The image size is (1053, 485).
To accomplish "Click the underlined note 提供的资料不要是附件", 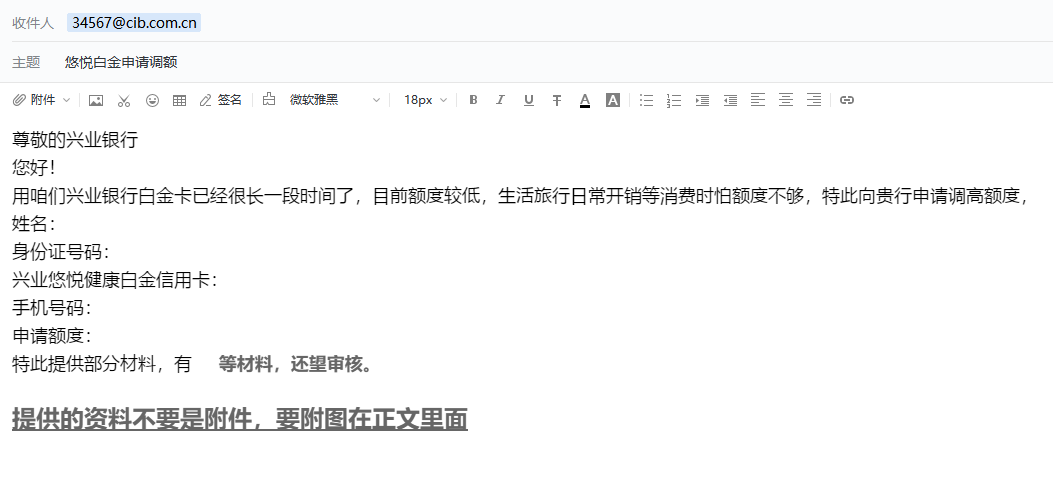I will pyautogui.click(x=132, y=419).
